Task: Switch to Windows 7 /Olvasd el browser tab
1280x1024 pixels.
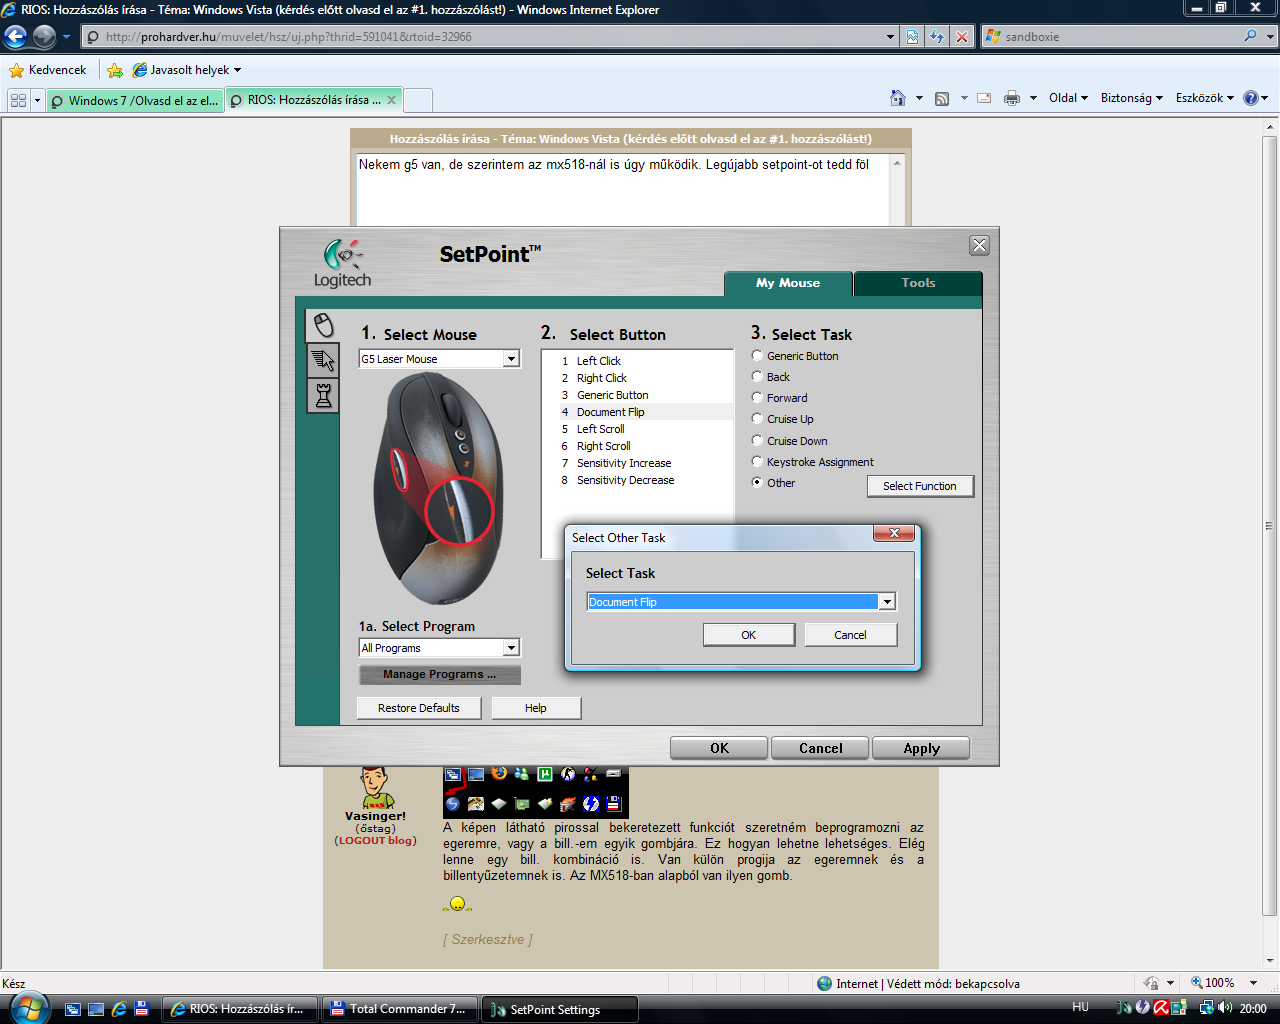Action: (x=134, y=100)
